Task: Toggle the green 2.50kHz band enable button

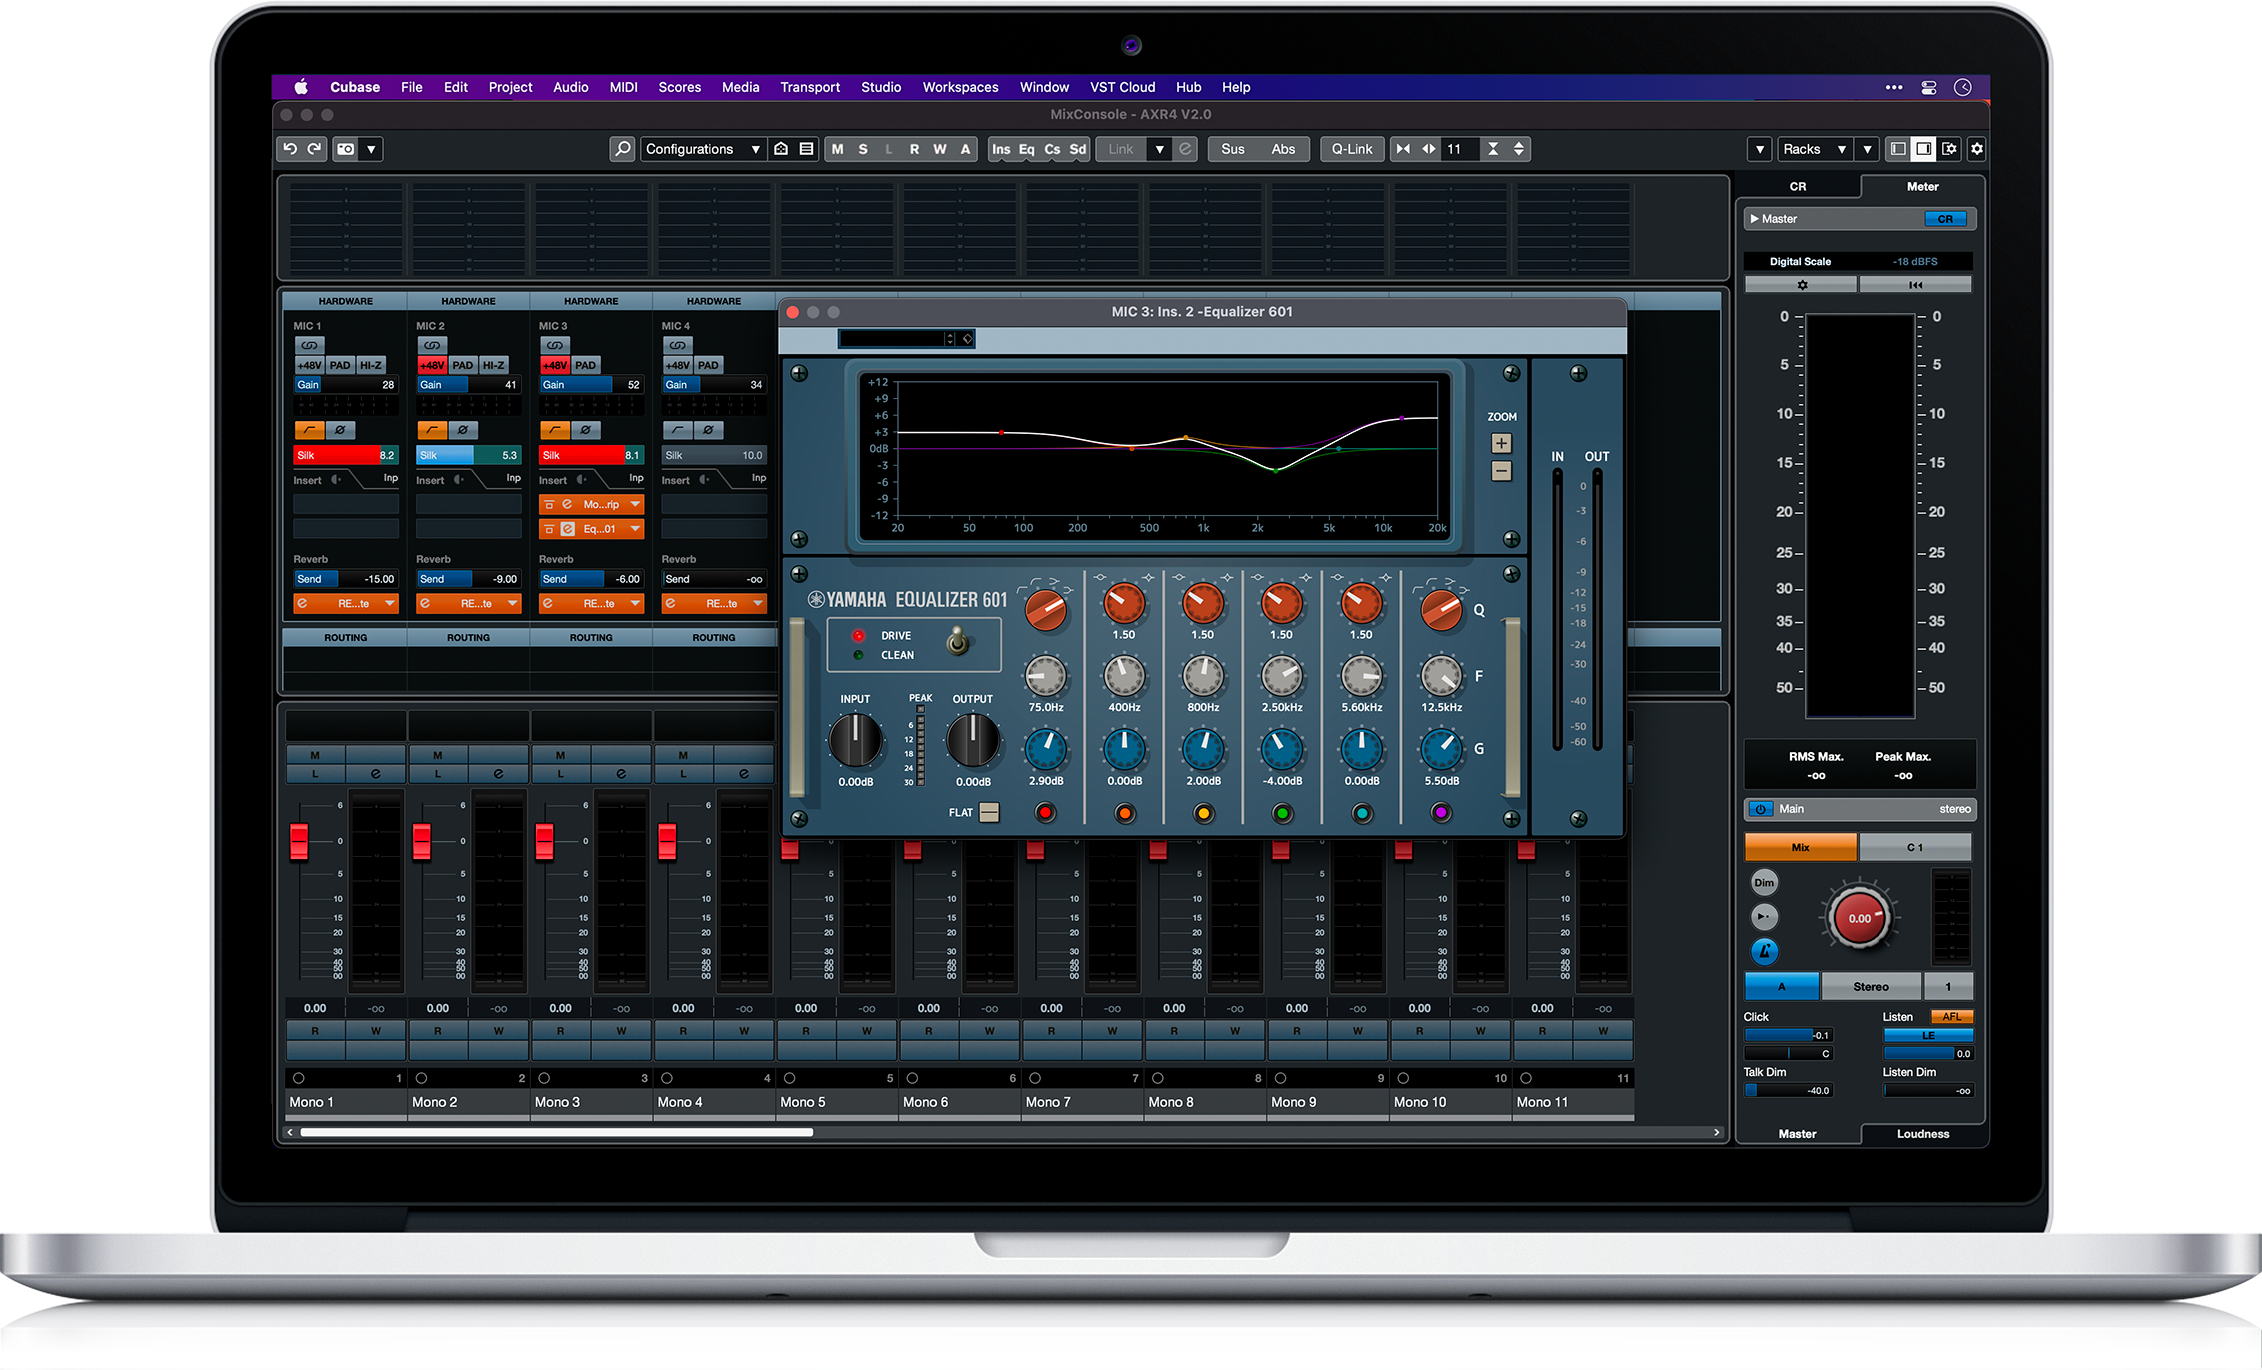Action: click(1282, 813)
